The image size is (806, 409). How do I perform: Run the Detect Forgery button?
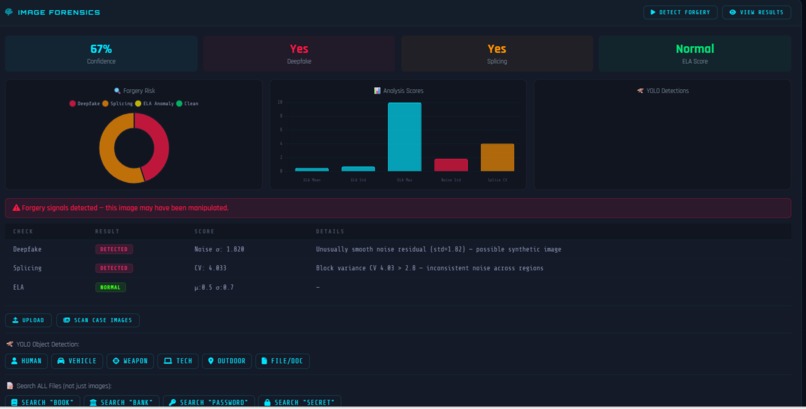[x=680, y=12]
